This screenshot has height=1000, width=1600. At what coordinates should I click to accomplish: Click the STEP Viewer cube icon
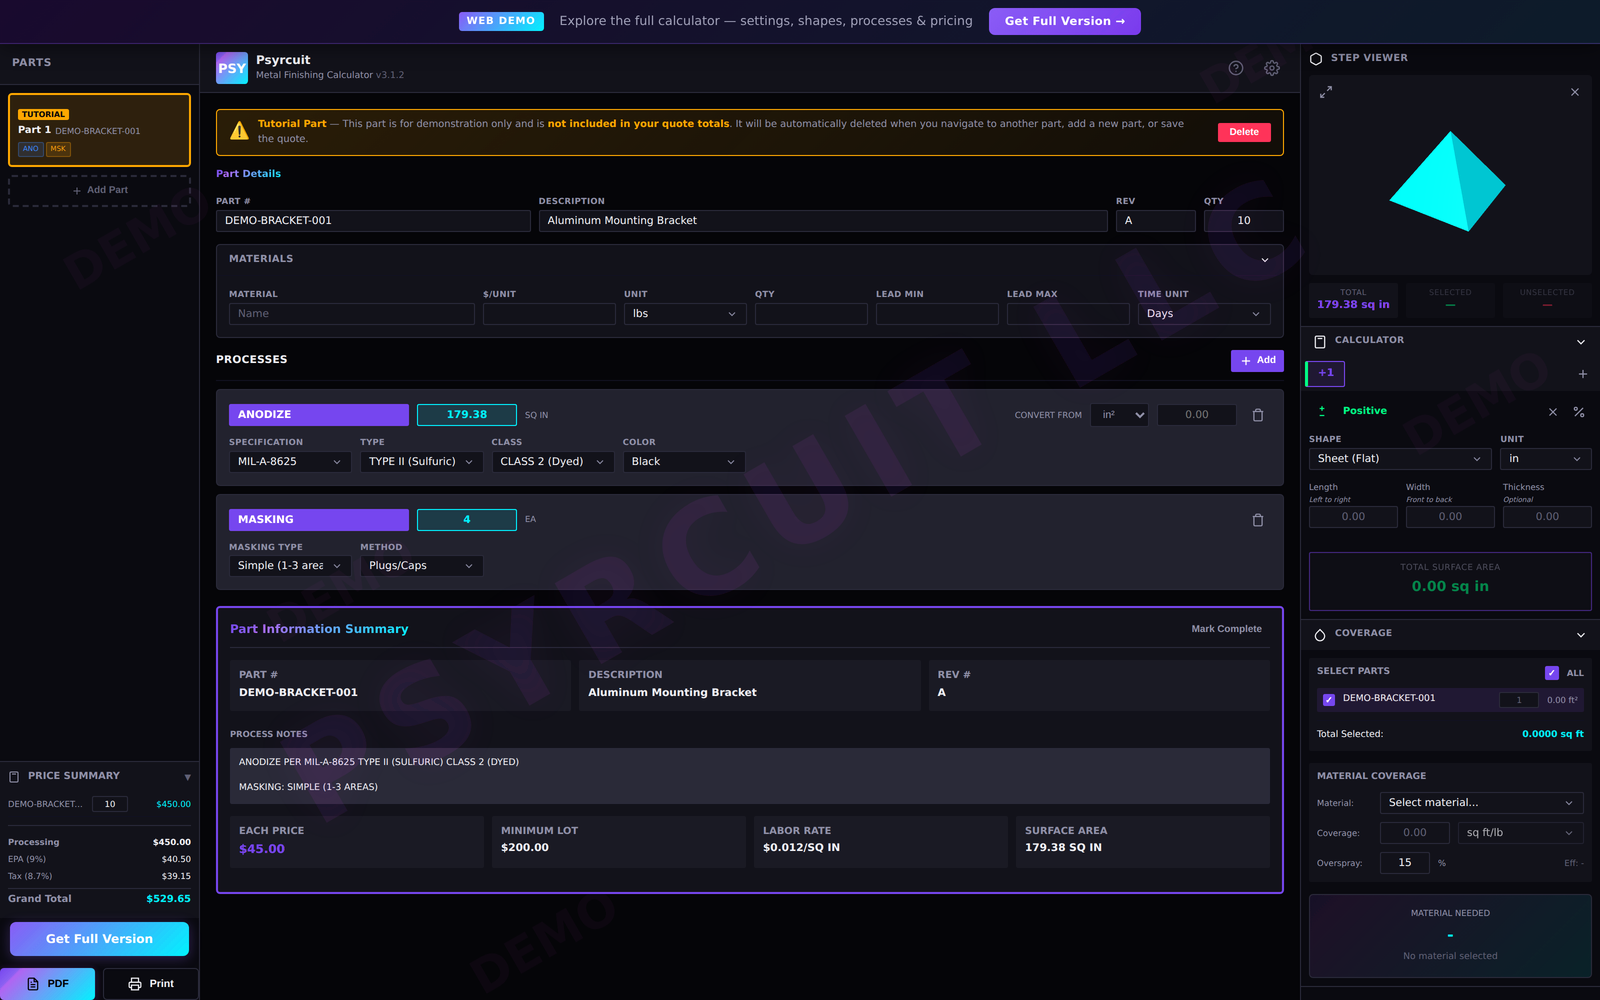coord(1316,58)
